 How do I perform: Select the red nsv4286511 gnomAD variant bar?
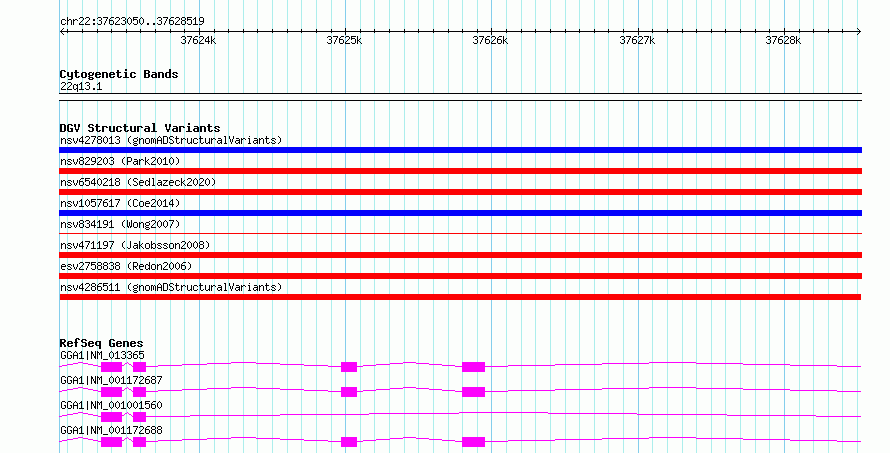[x=460, y=297]
